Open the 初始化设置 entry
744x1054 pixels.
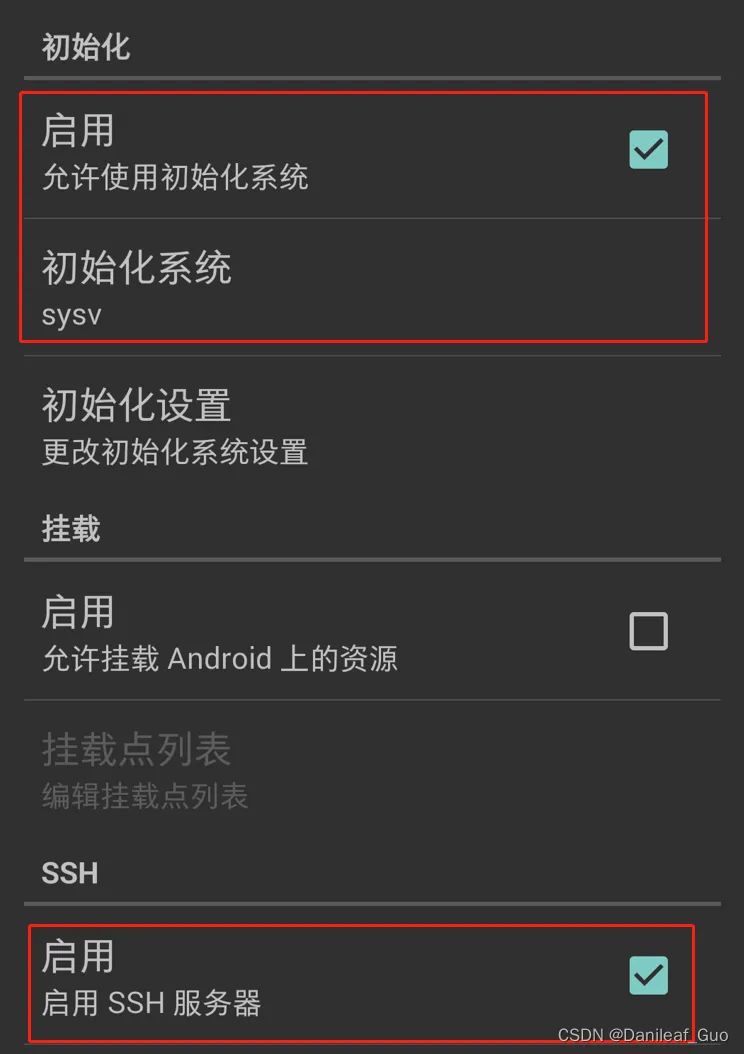pos(372,425)
